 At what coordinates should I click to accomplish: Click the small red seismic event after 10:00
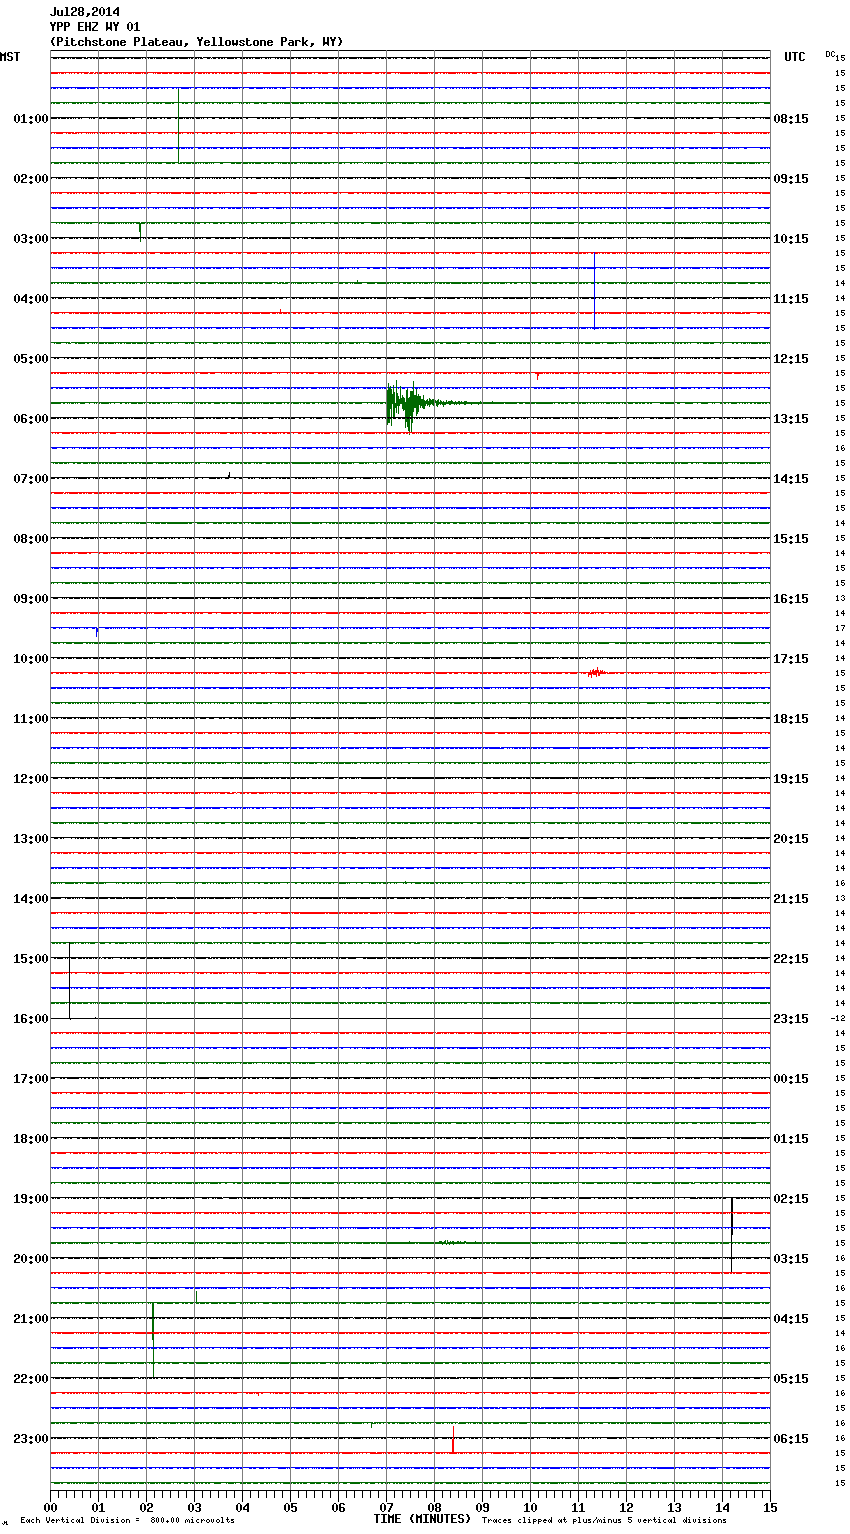[595, 673]
